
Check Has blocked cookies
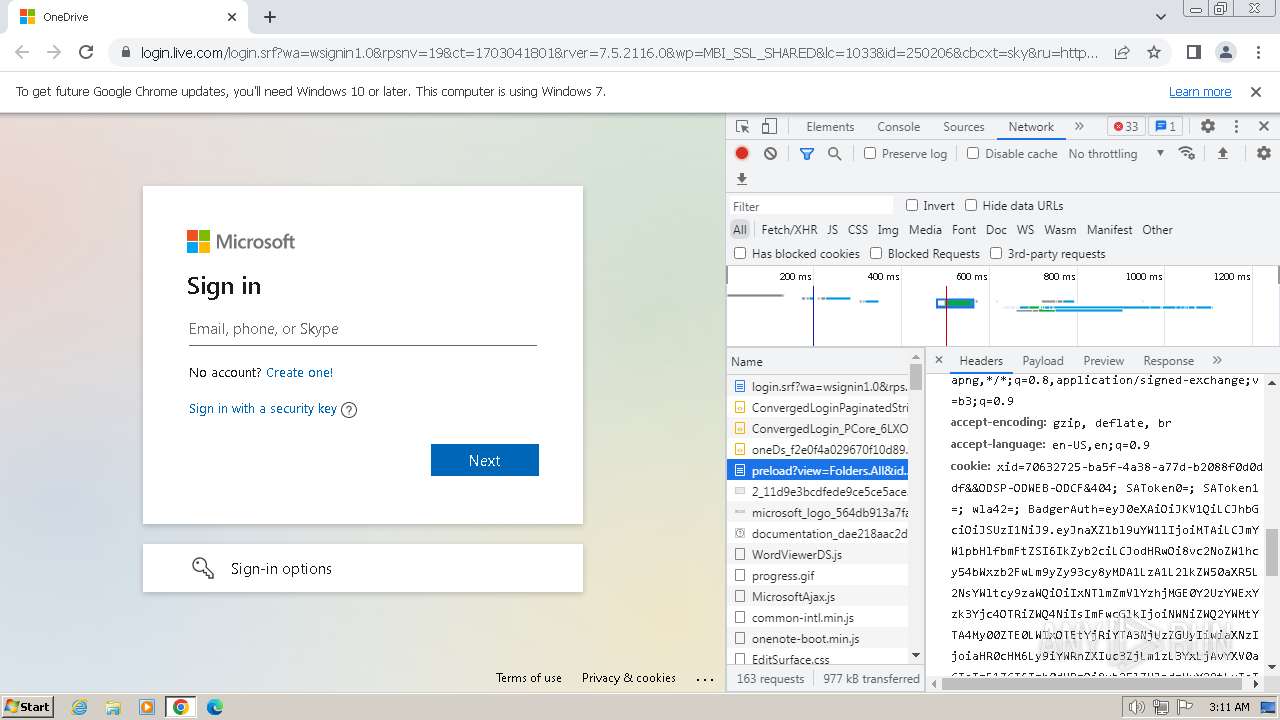(740, 253)
